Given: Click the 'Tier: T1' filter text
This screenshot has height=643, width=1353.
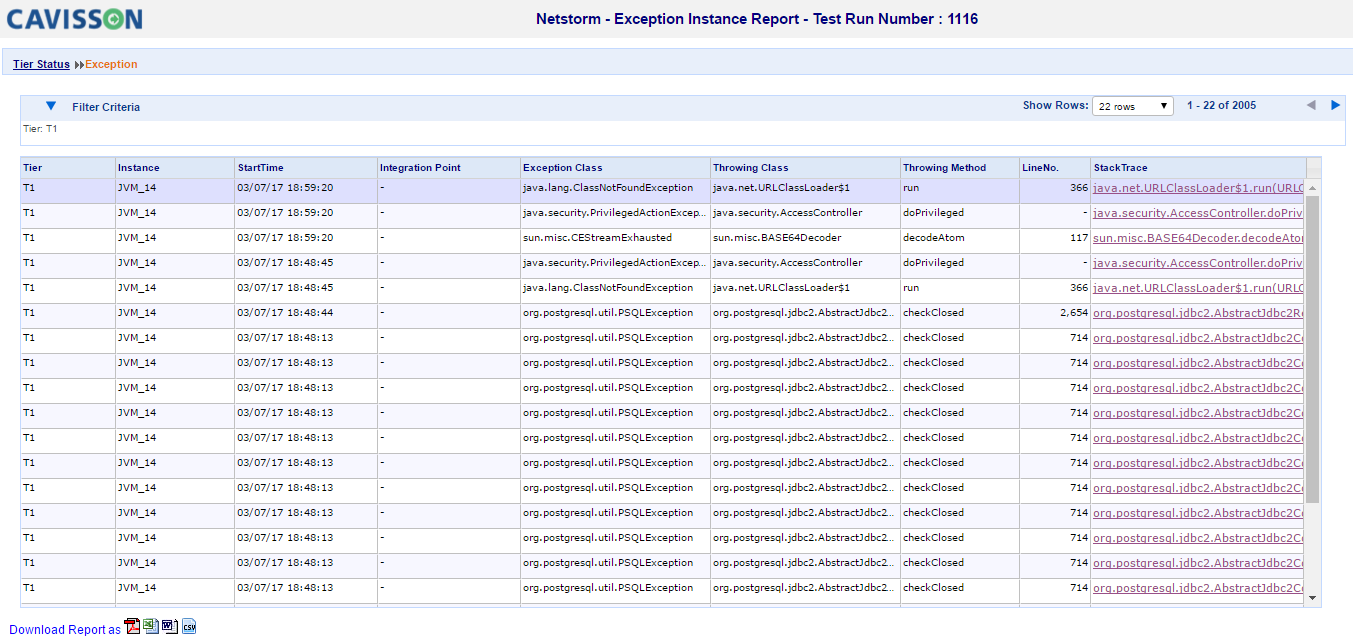Looking at the screenshot, I should [x=40, y=129].
